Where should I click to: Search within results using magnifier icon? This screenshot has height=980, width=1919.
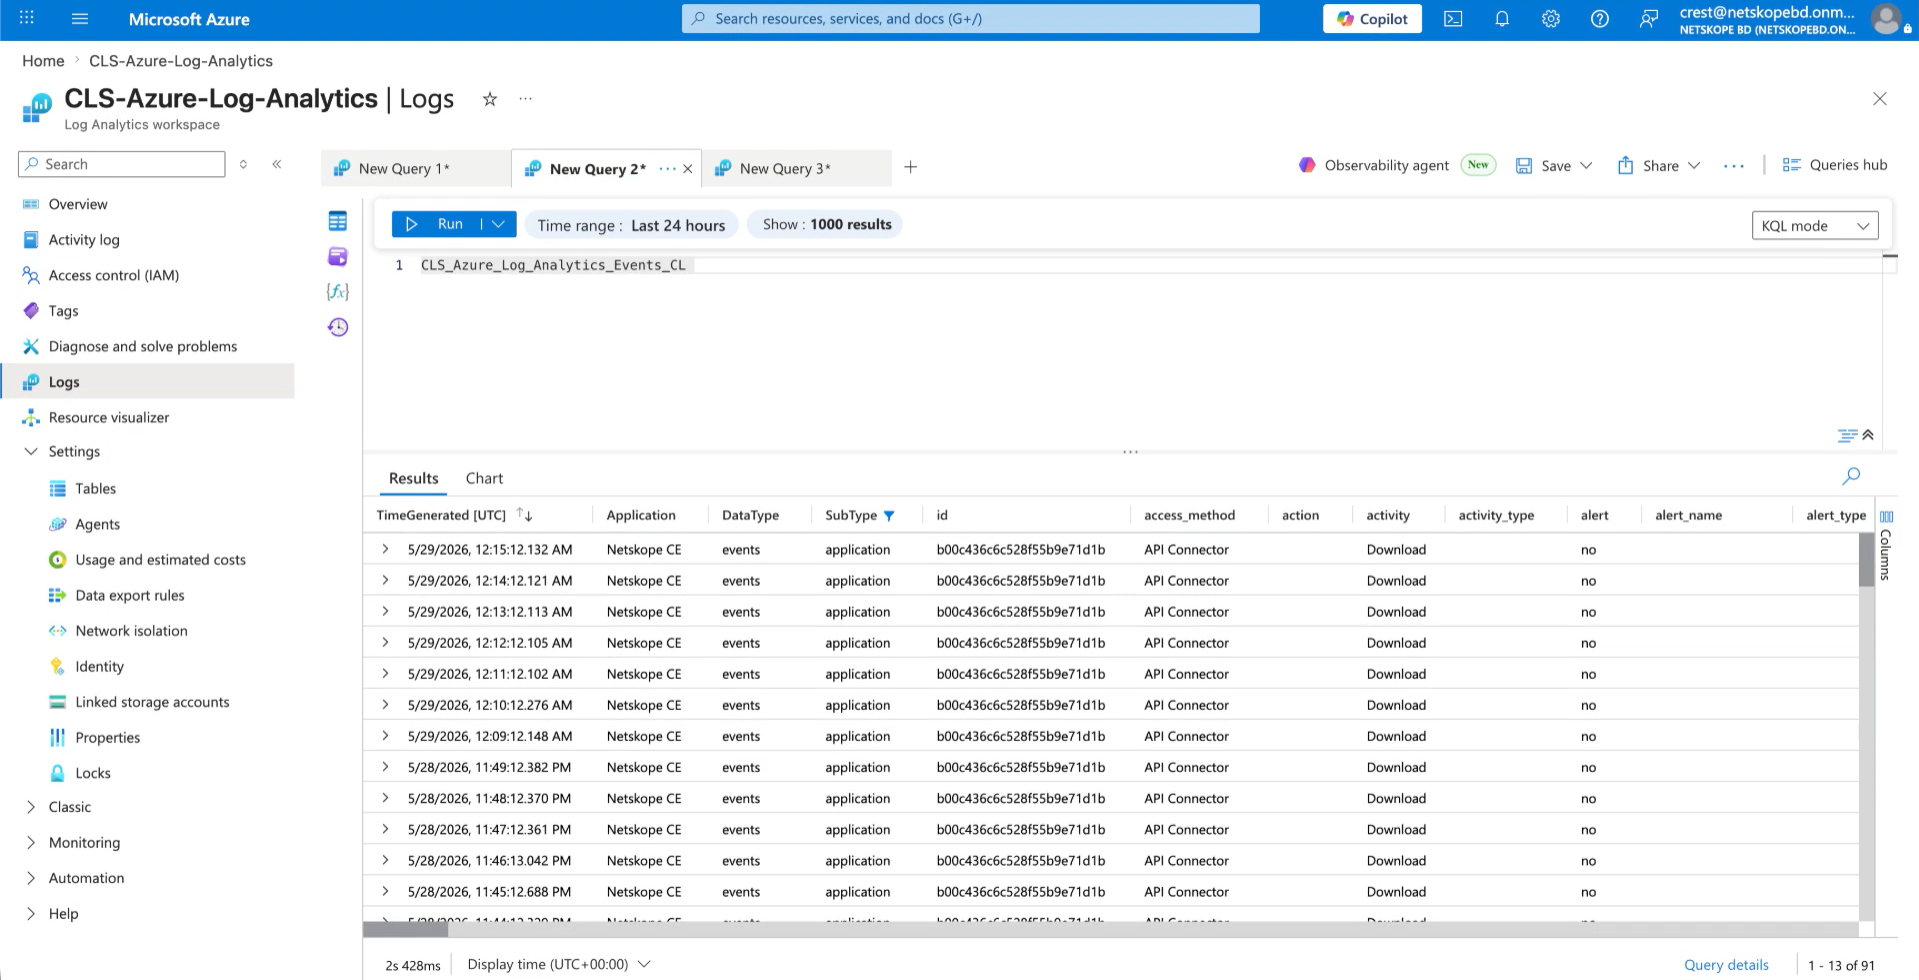click(x=1851, y=476)
